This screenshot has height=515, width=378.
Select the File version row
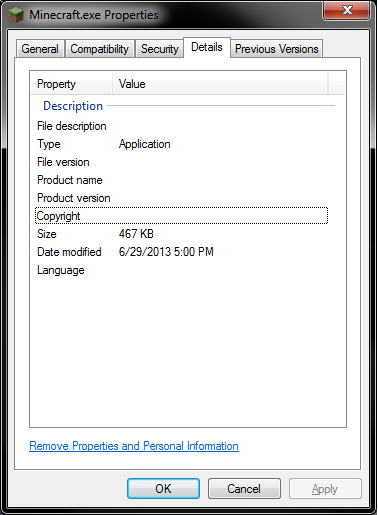point(182,162)
